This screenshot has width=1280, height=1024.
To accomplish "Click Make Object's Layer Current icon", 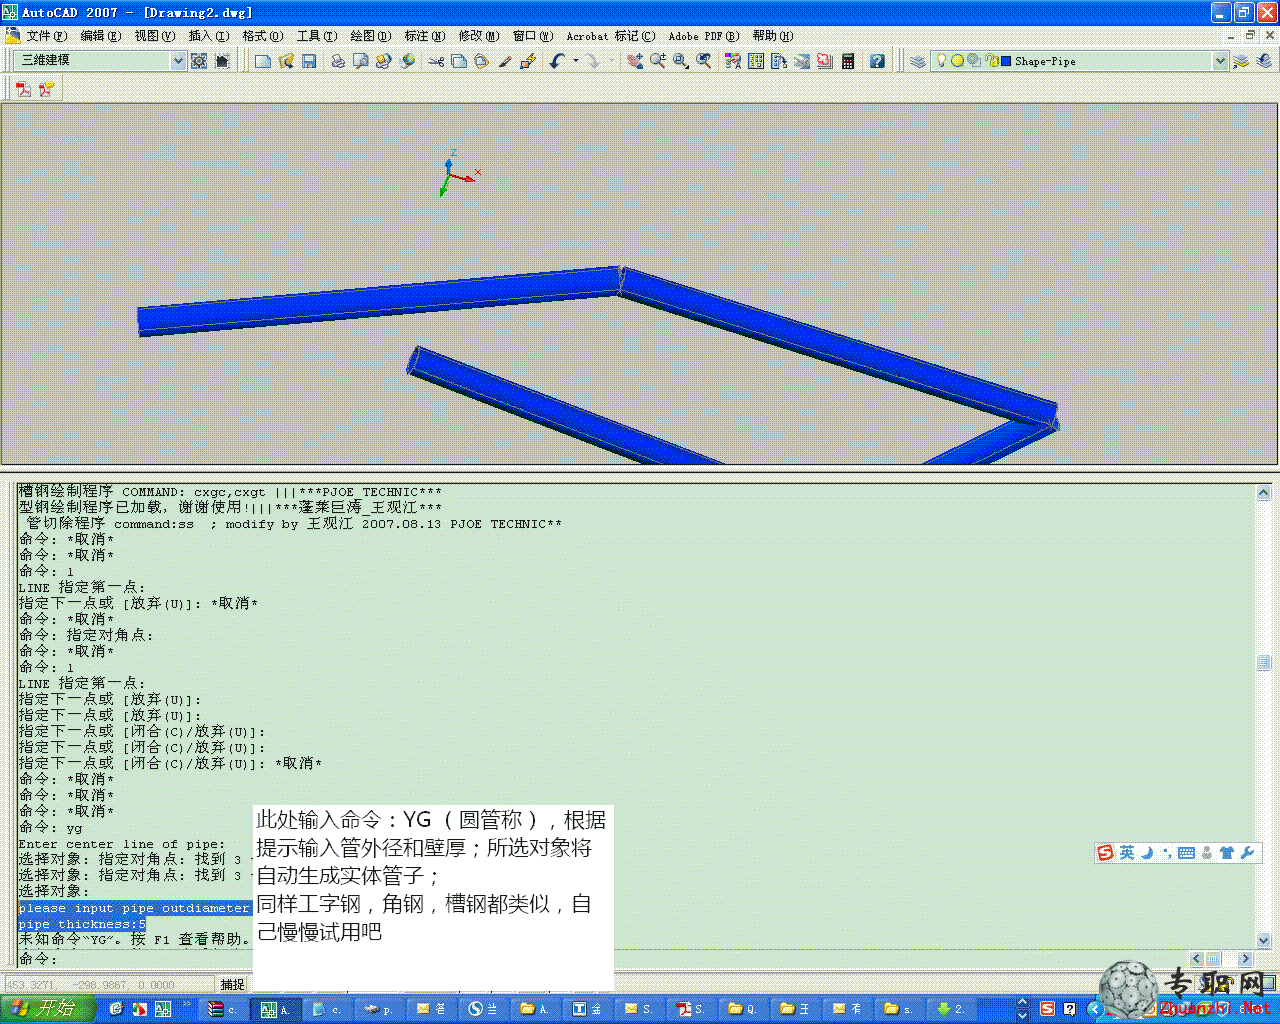I will pyautogui.click(x=1241, y=61).
